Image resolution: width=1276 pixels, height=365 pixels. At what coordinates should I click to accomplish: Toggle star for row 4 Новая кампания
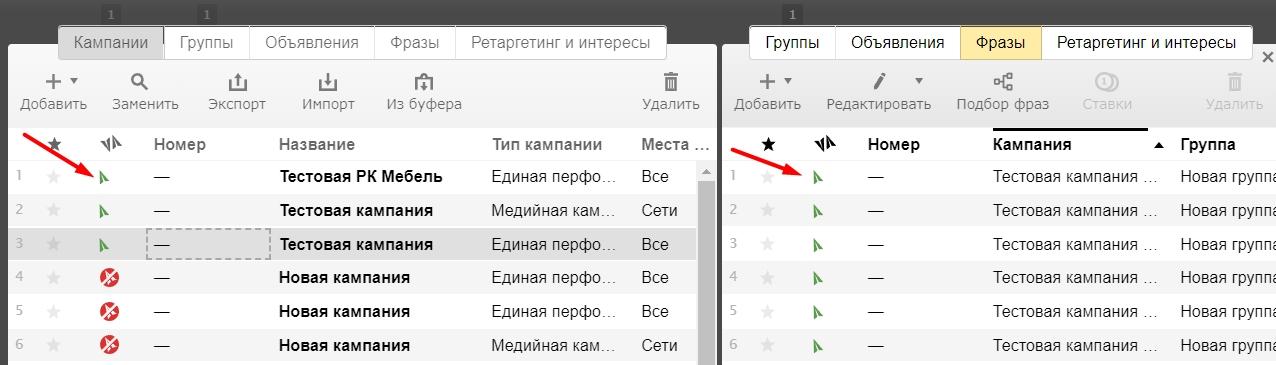(x=54, y=277)
